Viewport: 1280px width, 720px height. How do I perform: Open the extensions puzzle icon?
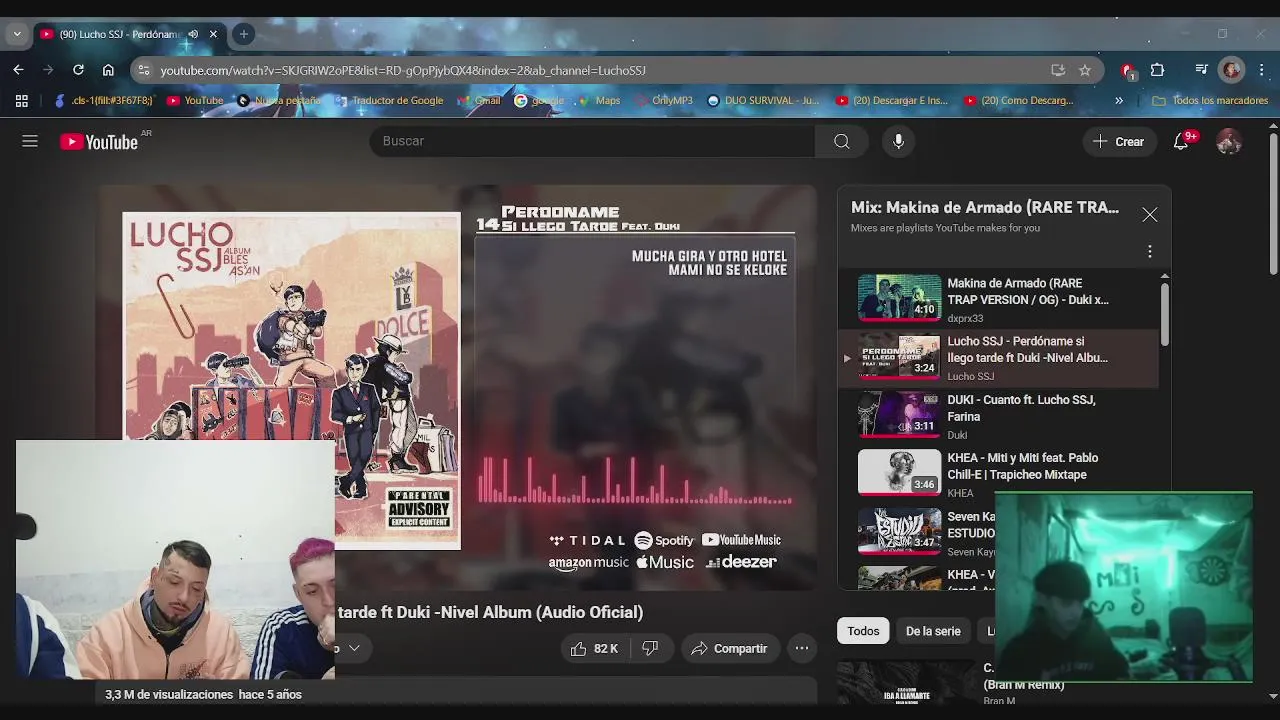point(1157,70)
